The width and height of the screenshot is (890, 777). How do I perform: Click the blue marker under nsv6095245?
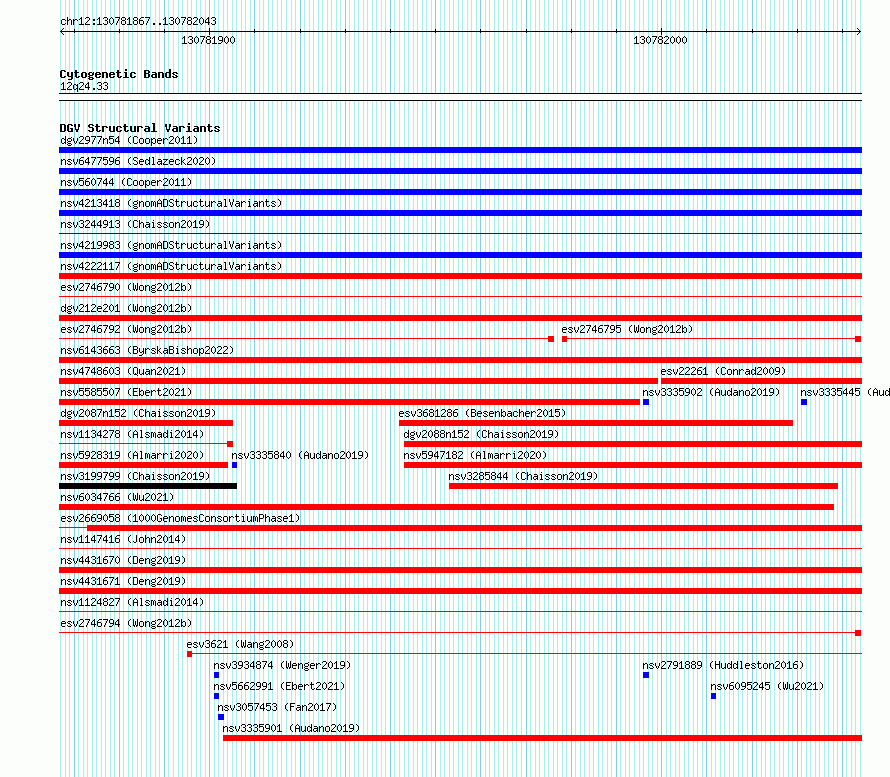pos(713,696)
